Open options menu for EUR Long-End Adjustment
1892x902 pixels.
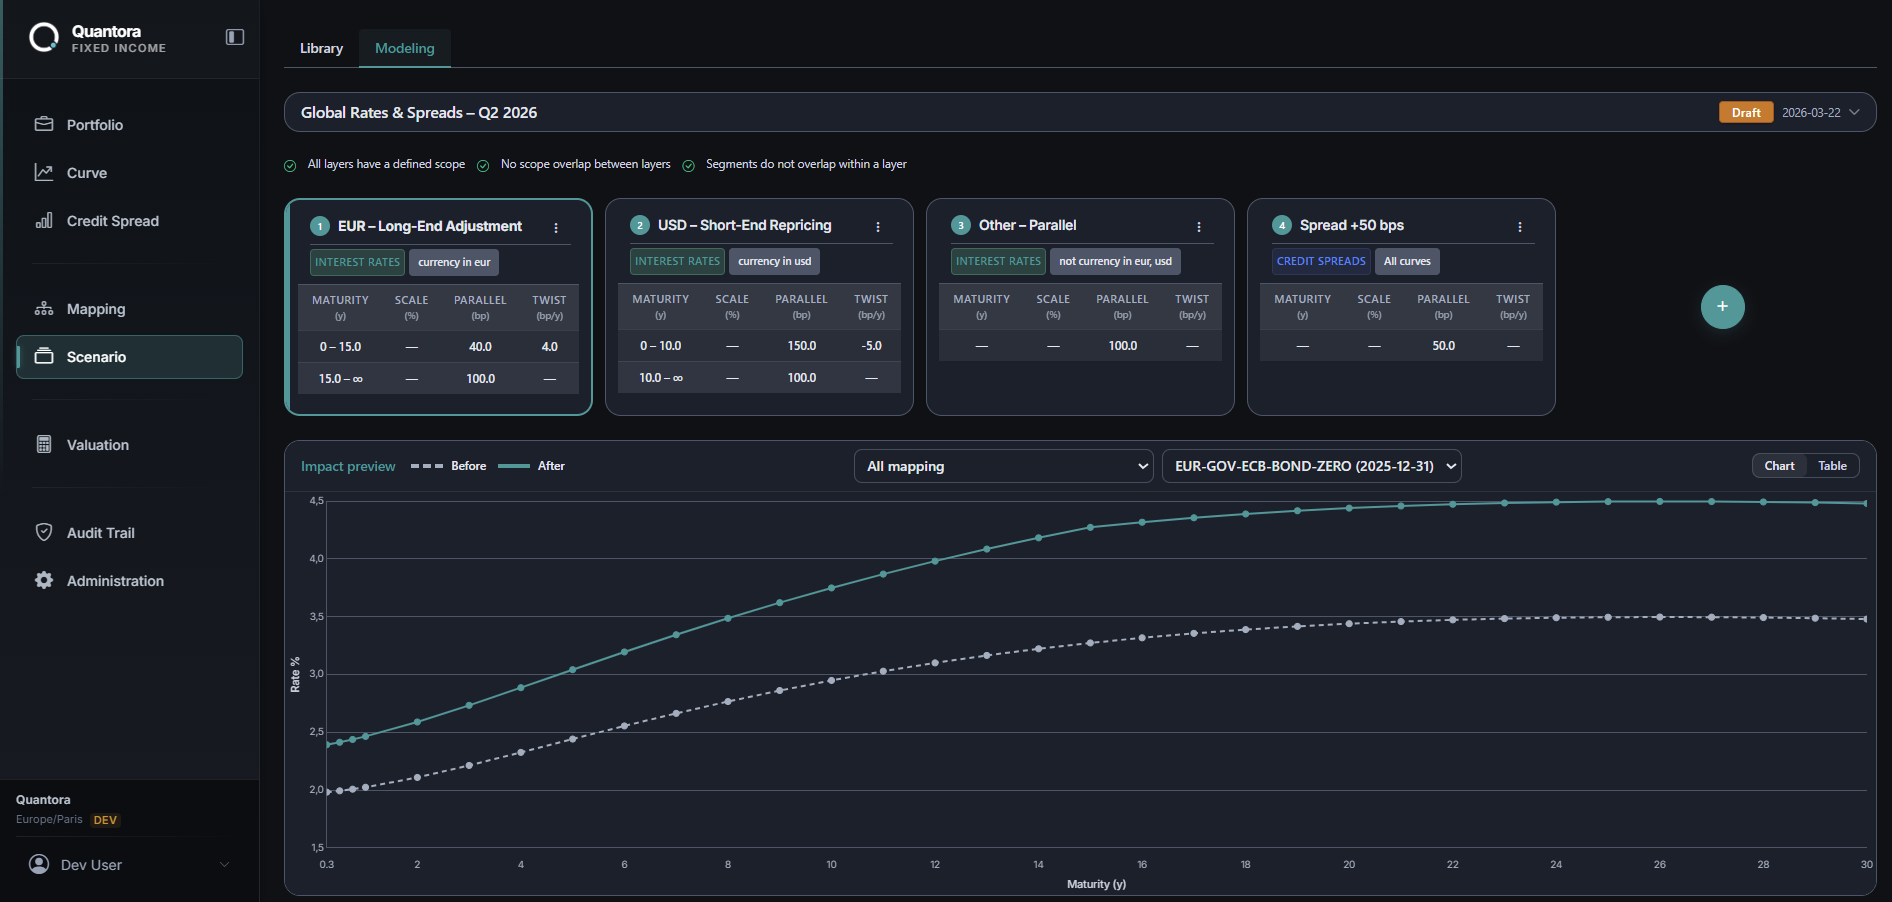pyautogui.click(x=556, y=228)
